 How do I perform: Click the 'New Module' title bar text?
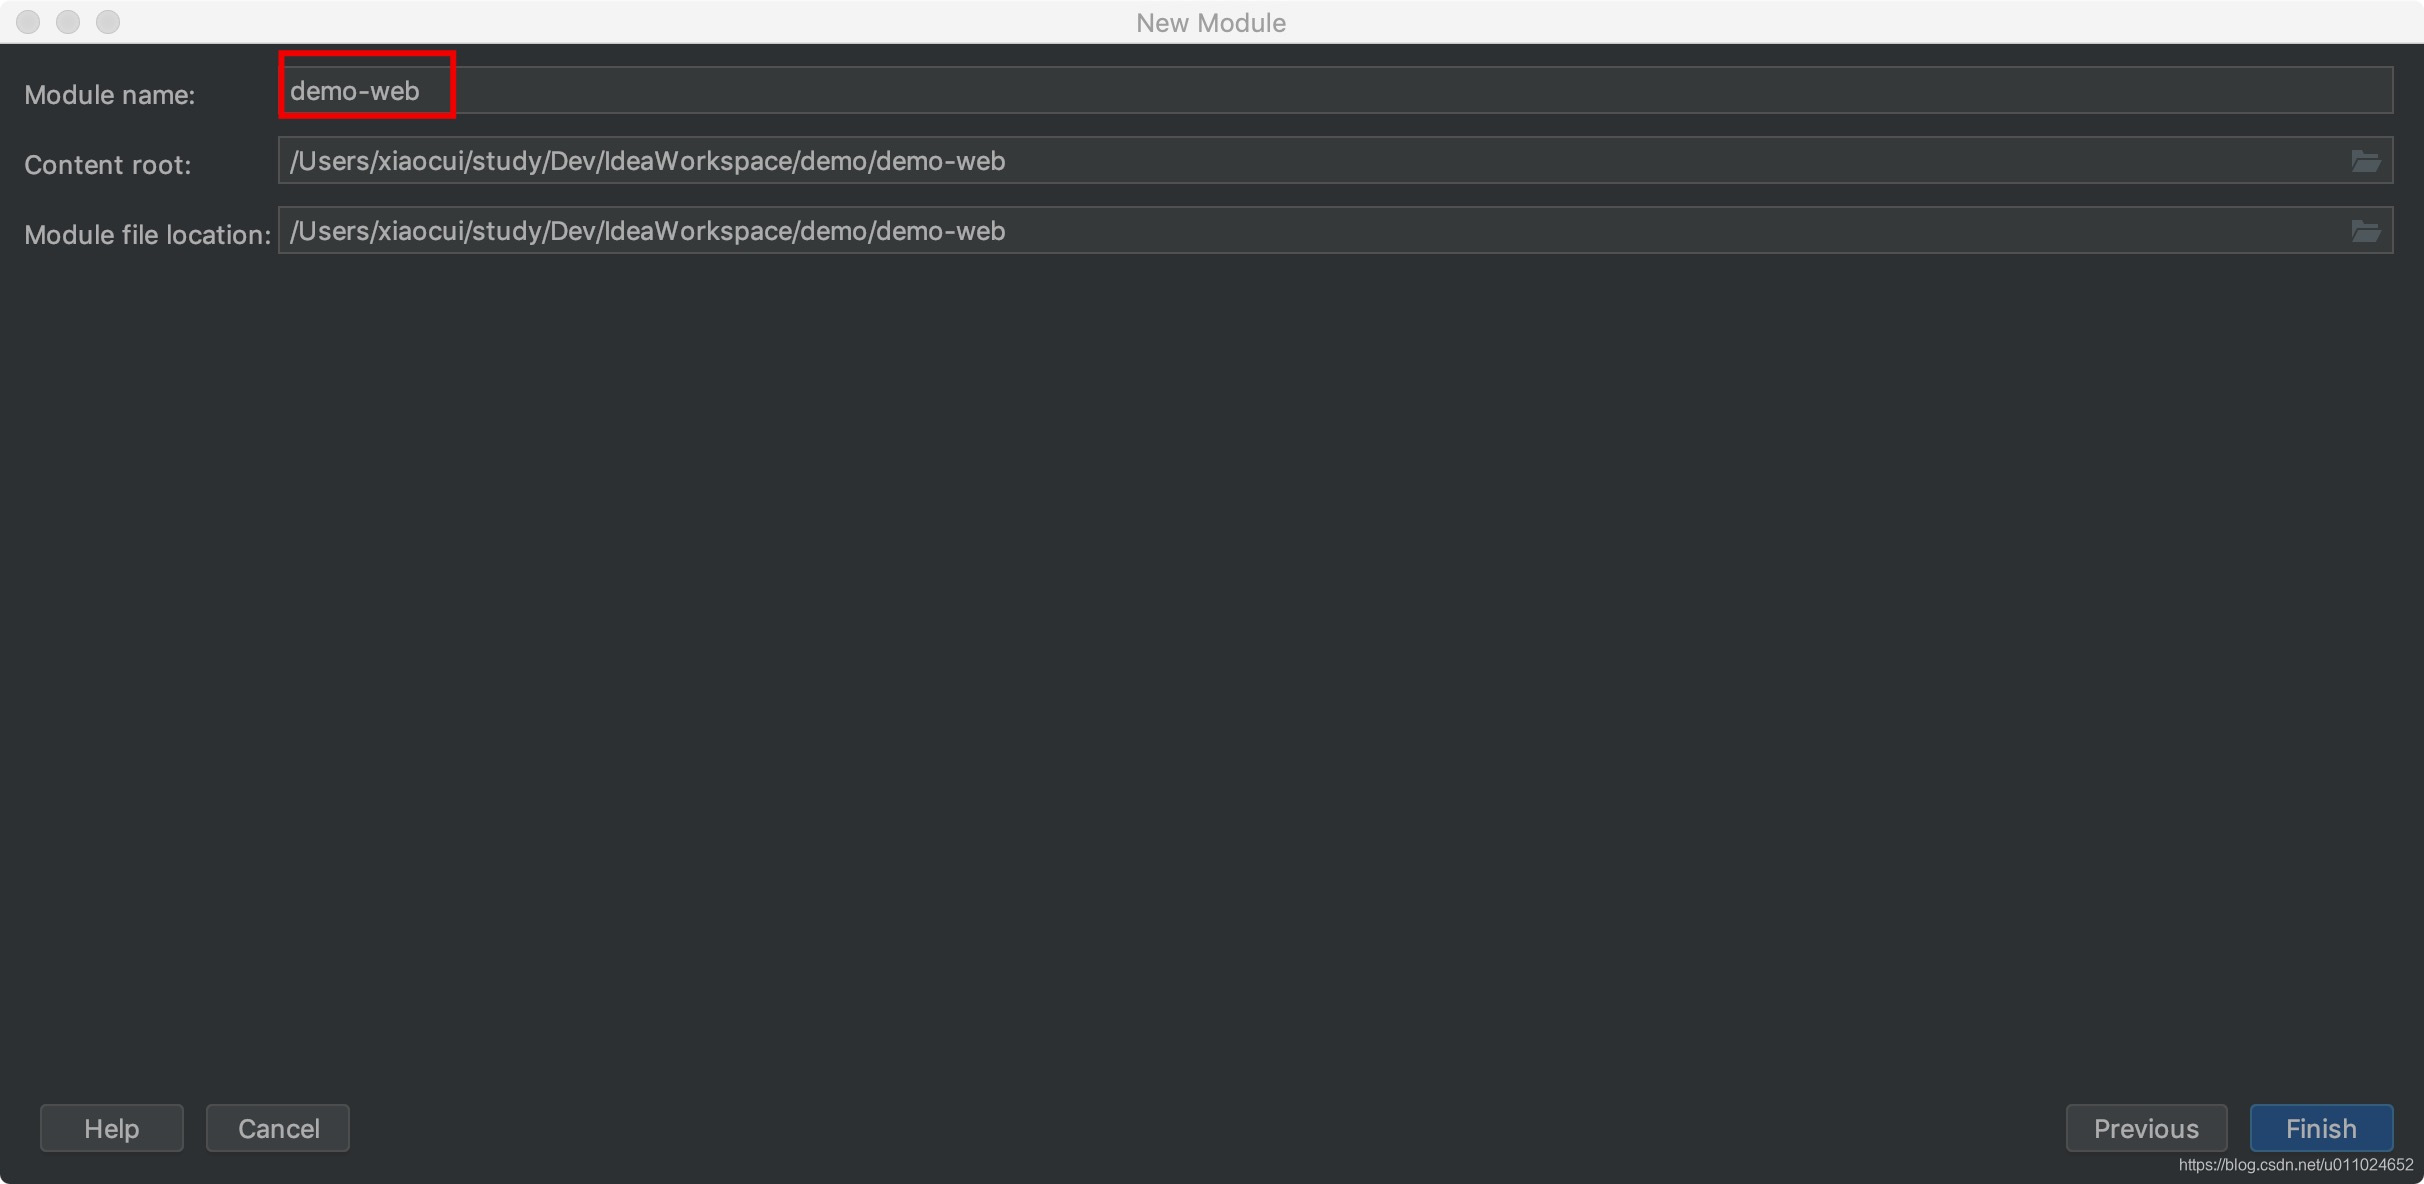[1210, 23]
